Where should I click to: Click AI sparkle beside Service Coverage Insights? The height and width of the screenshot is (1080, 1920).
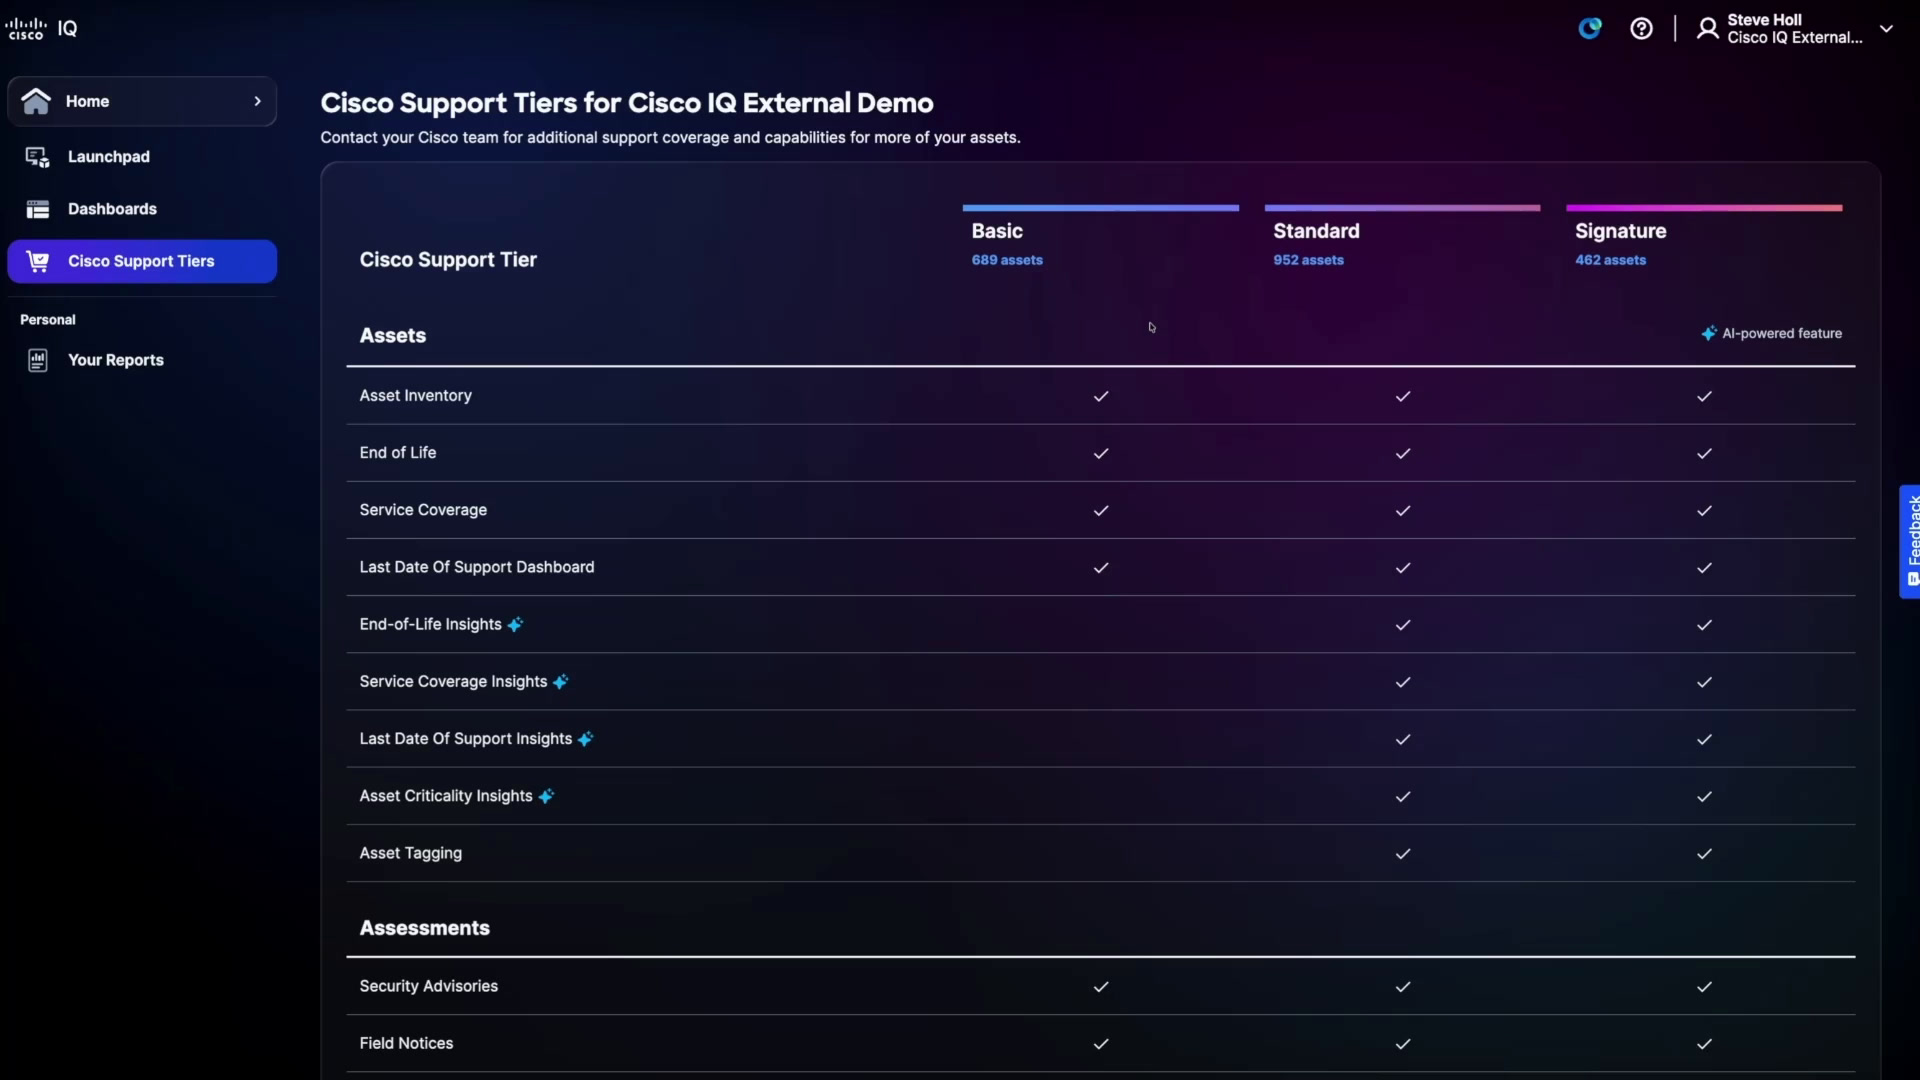561,682
